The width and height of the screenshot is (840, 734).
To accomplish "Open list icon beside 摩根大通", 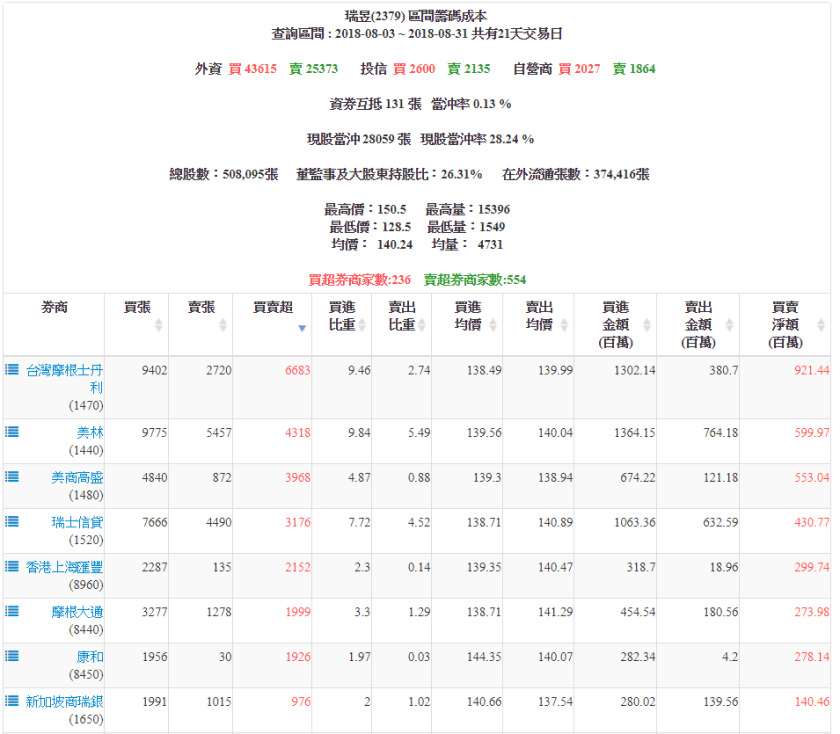I will tap(12, 611).
